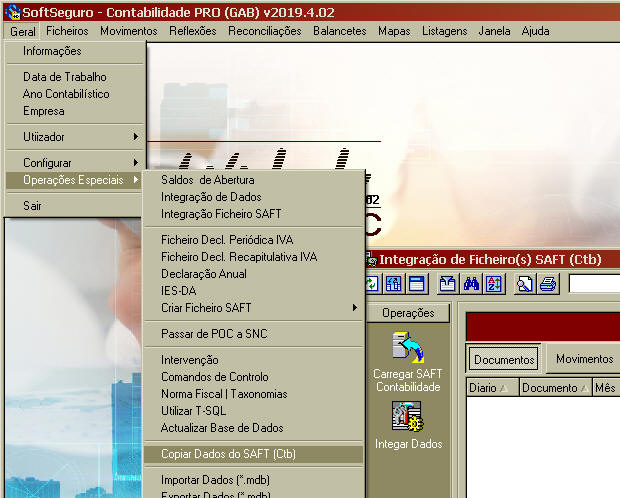The height and width of the screenshot is (498, 620).
Task: Choose IES-DA menu entry
Action: coord(253,291)
